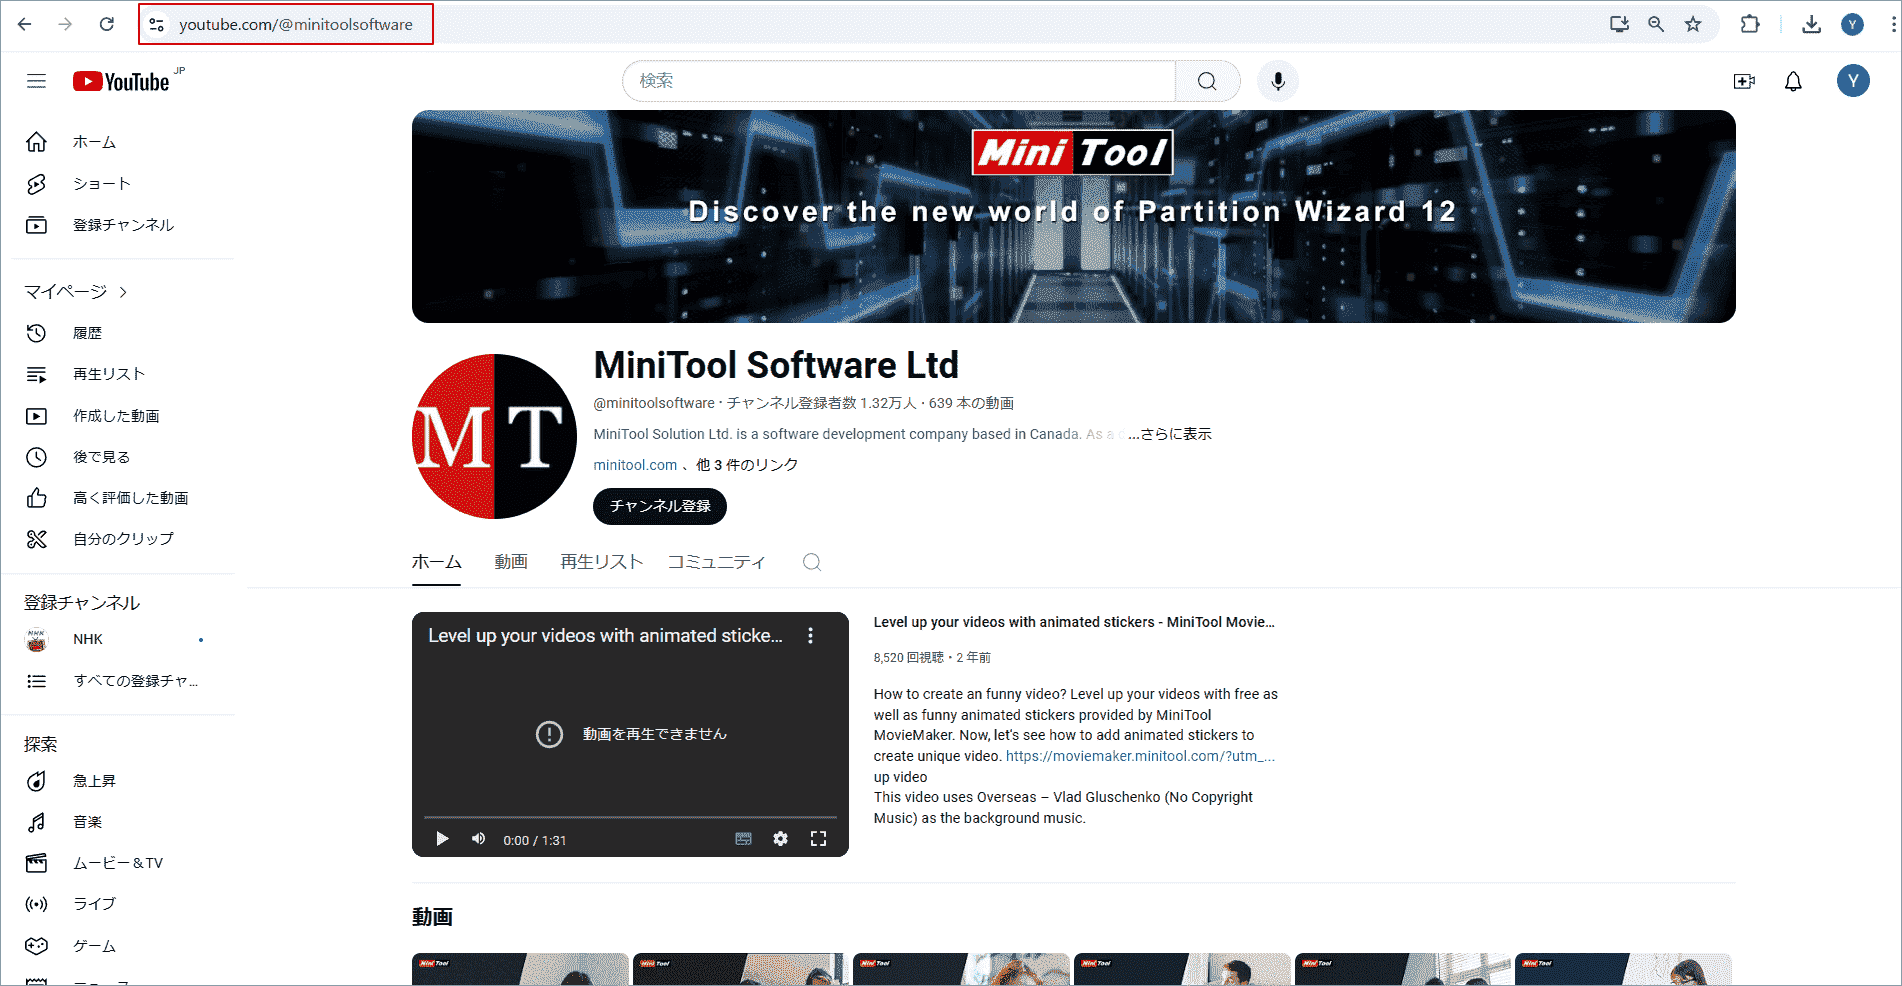Open the browser zoom magnifier icon
1902x986 pixels.
(1656, 24)
